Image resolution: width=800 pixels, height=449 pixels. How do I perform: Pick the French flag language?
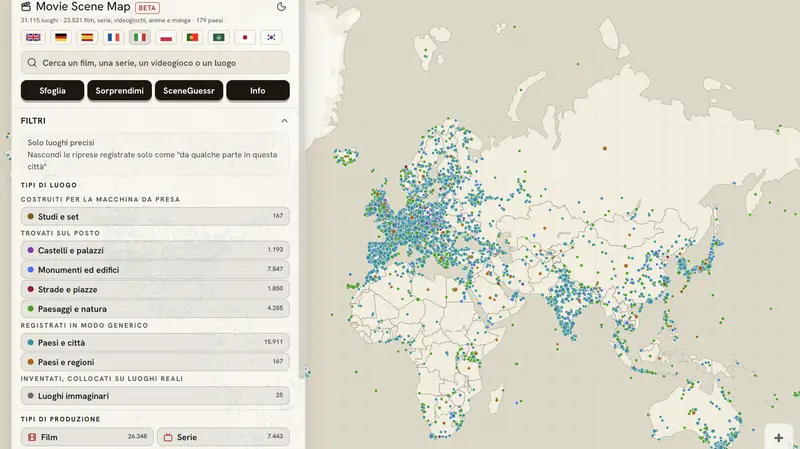click(113, 37)
